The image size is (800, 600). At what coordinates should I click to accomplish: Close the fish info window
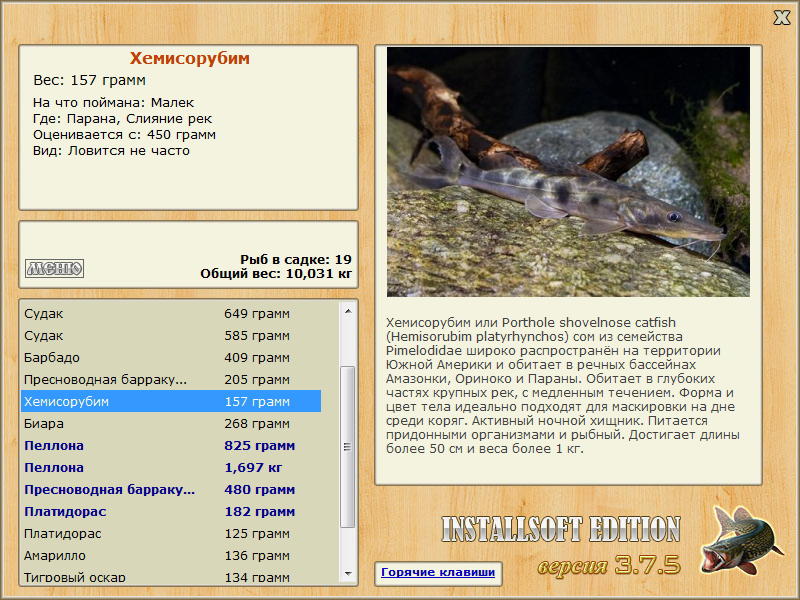point(781,18)
